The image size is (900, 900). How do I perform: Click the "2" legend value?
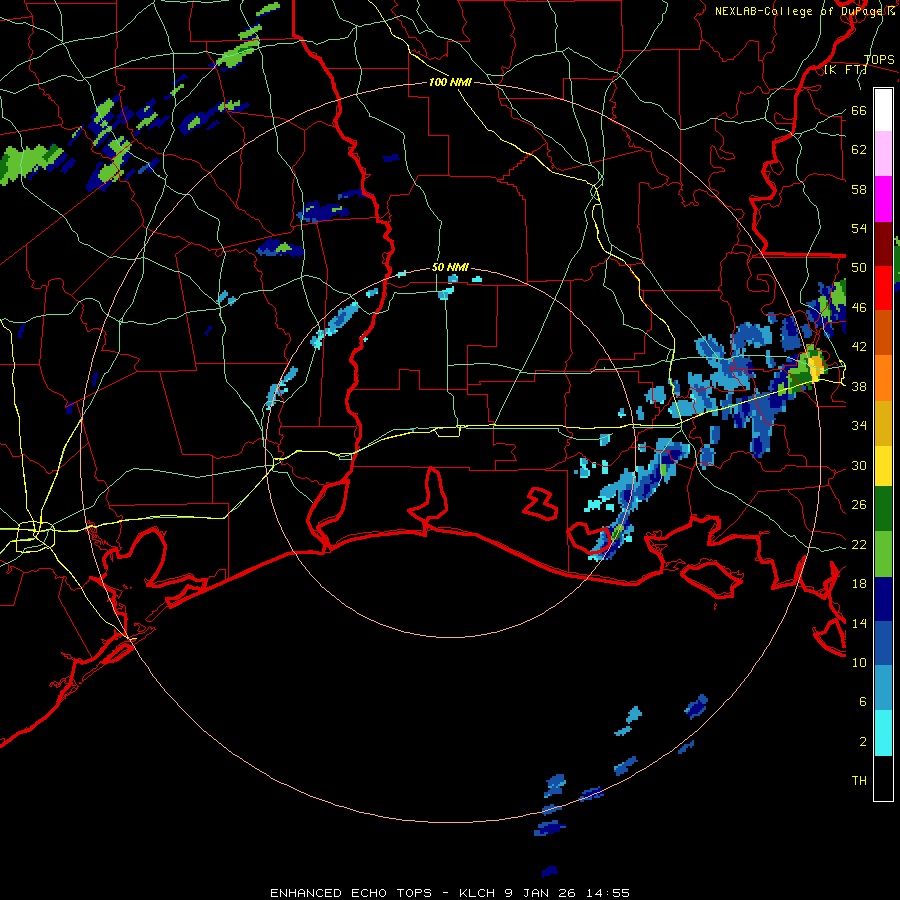click(x=863, y=742)
